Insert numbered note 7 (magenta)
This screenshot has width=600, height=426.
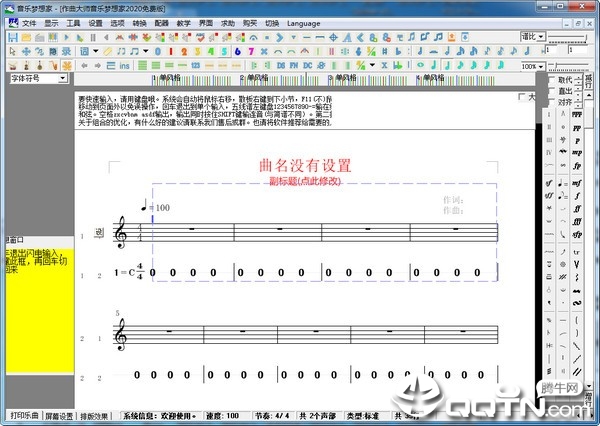(x=251, y=51)
